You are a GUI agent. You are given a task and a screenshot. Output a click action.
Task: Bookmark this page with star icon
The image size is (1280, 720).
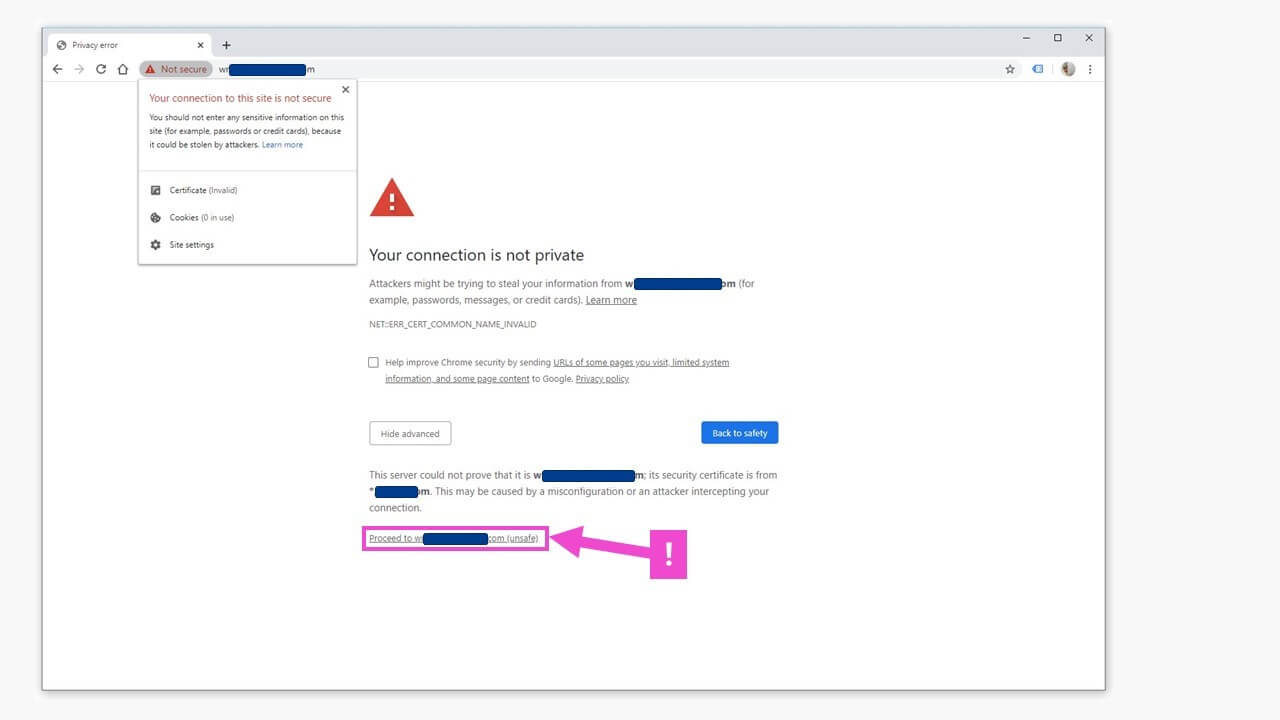1010,69
